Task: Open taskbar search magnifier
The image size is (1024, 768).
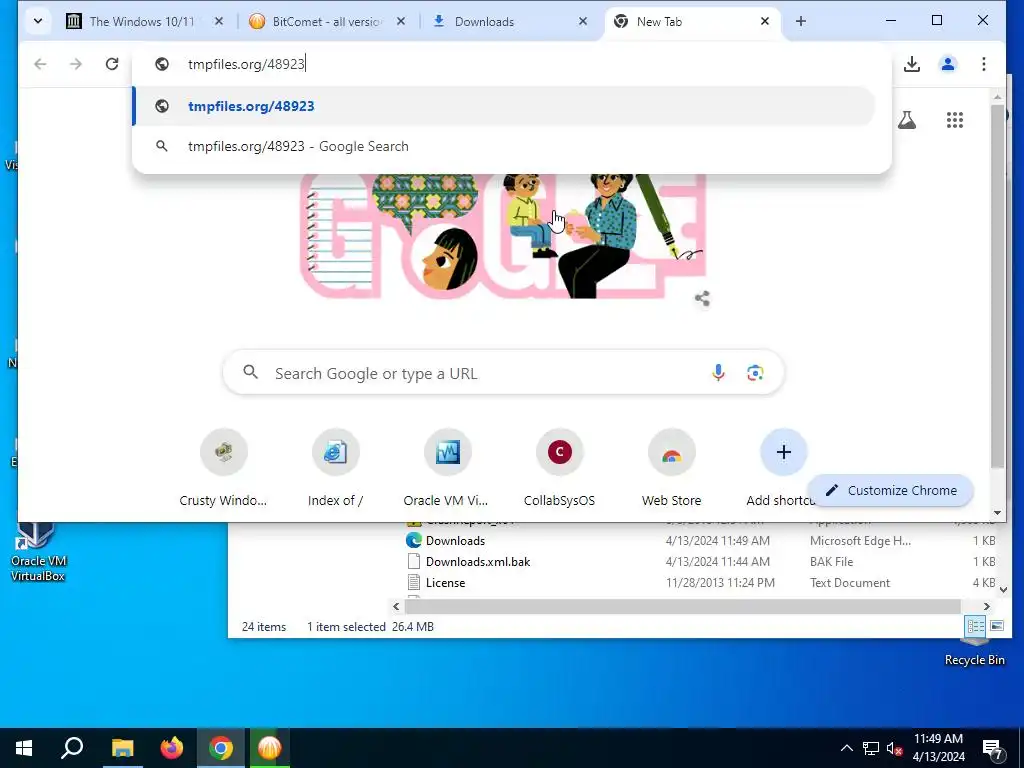Action: pyautogui.click(x=72, y=748)
